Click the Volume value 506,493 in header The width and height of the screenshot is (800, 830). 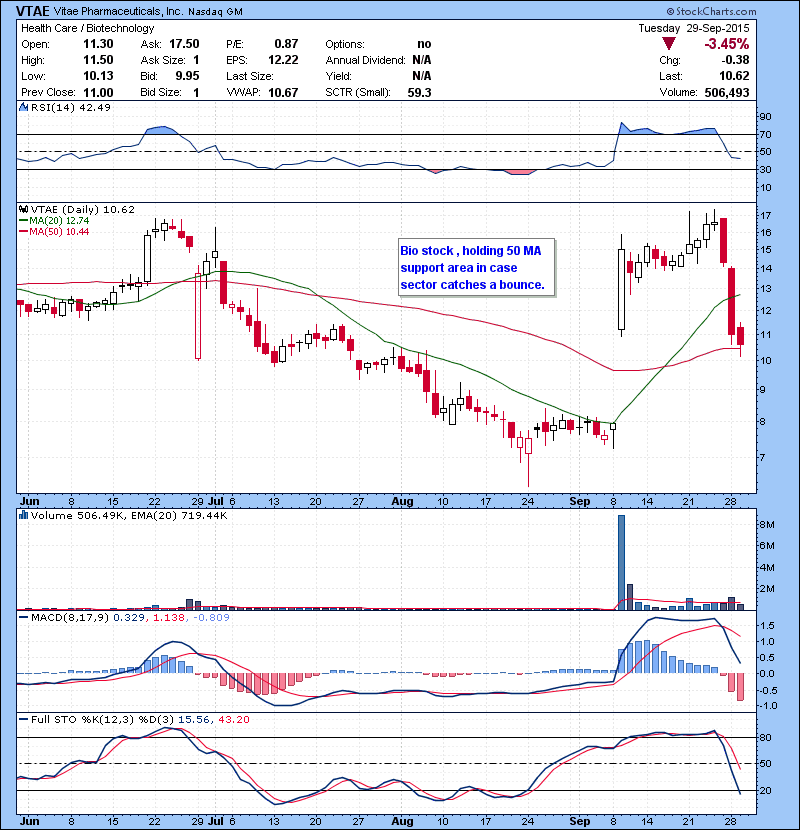tap(727, 92)
